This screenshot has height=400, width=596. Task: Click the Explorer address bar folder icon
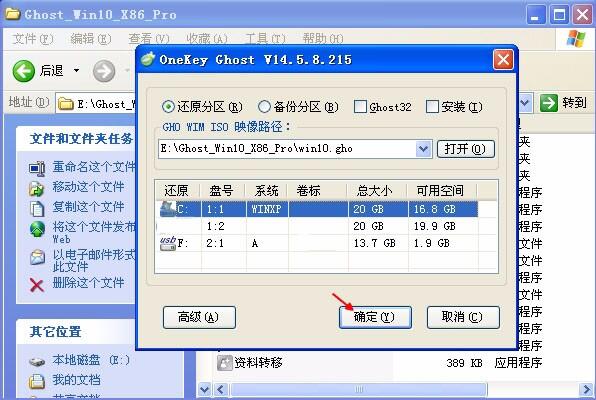coord(66,103)
